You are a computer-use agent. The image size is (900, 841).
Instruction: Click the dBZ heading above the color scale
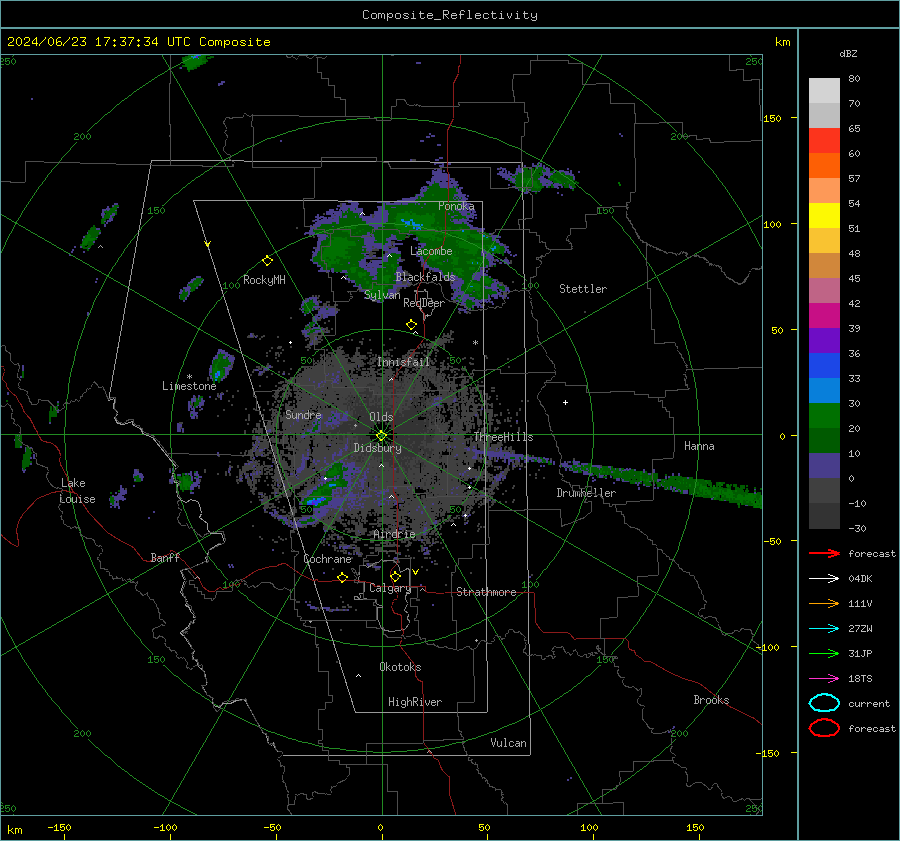pos(848,54)
